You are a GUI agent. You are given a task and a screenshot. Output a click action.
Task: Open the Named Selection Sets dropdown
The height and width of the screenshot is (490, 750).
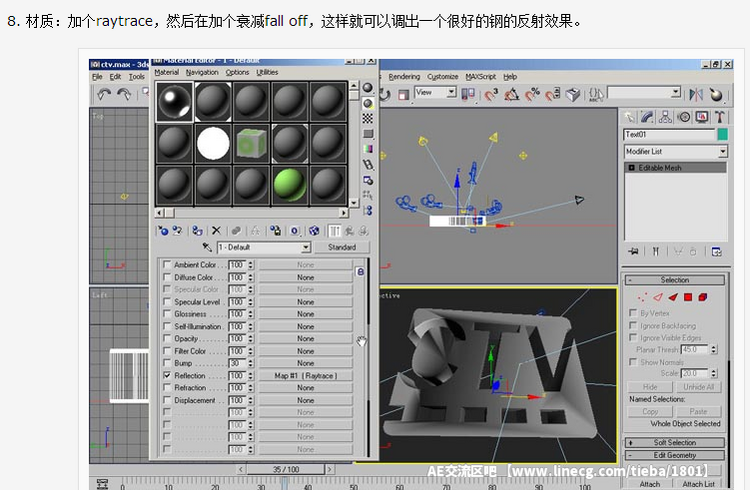(x=644, y=92)
